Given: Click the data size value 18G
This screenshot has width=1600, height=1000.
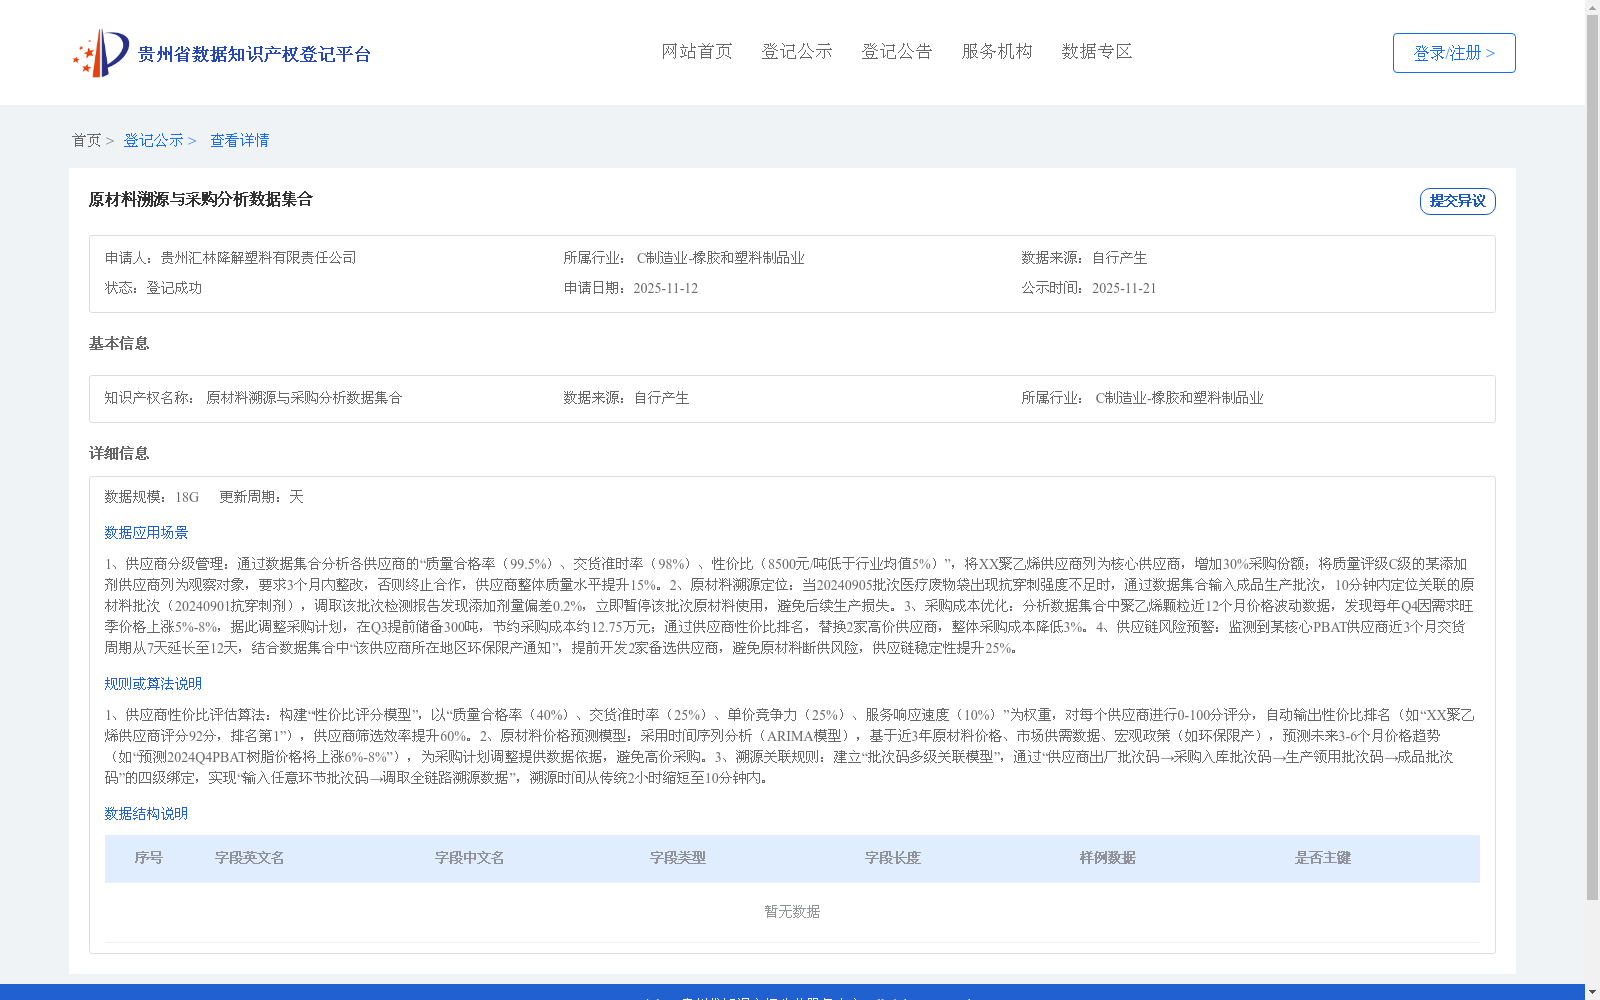Looking at the screenshot, I should click(187, 497).
